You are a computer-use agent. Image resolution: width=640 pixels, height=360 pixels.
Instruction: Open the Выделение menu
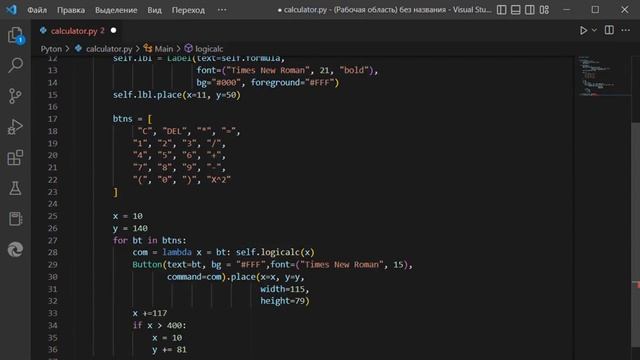116,10
